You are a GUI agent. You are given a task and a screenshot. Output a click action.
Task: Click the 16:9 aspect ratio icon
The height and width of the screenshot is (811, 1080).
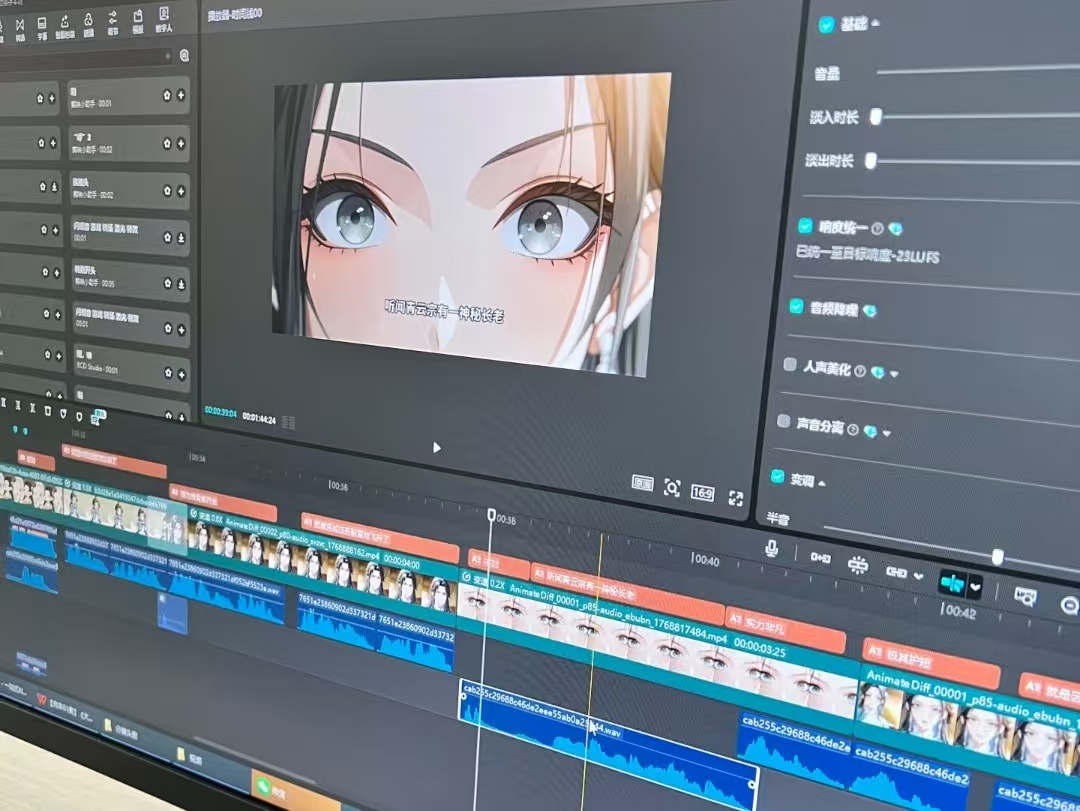(x=703, y=493)
